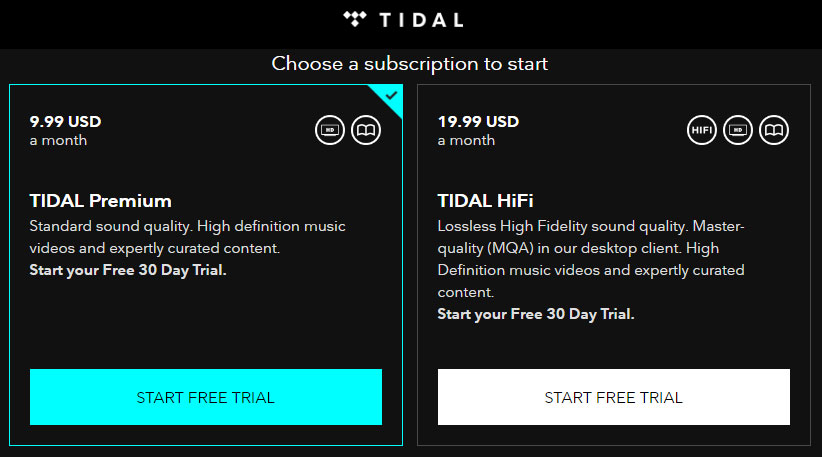This screenshot has height=457, width=822.
Task: Click the book icon in Premium card
Action: point(366,130)
